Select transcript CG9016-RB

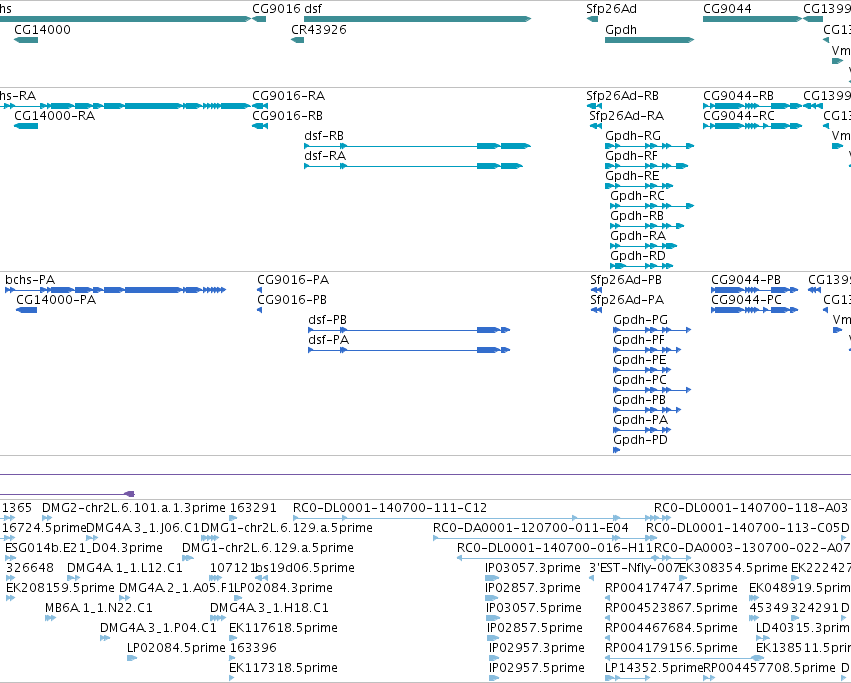[287, 116]
